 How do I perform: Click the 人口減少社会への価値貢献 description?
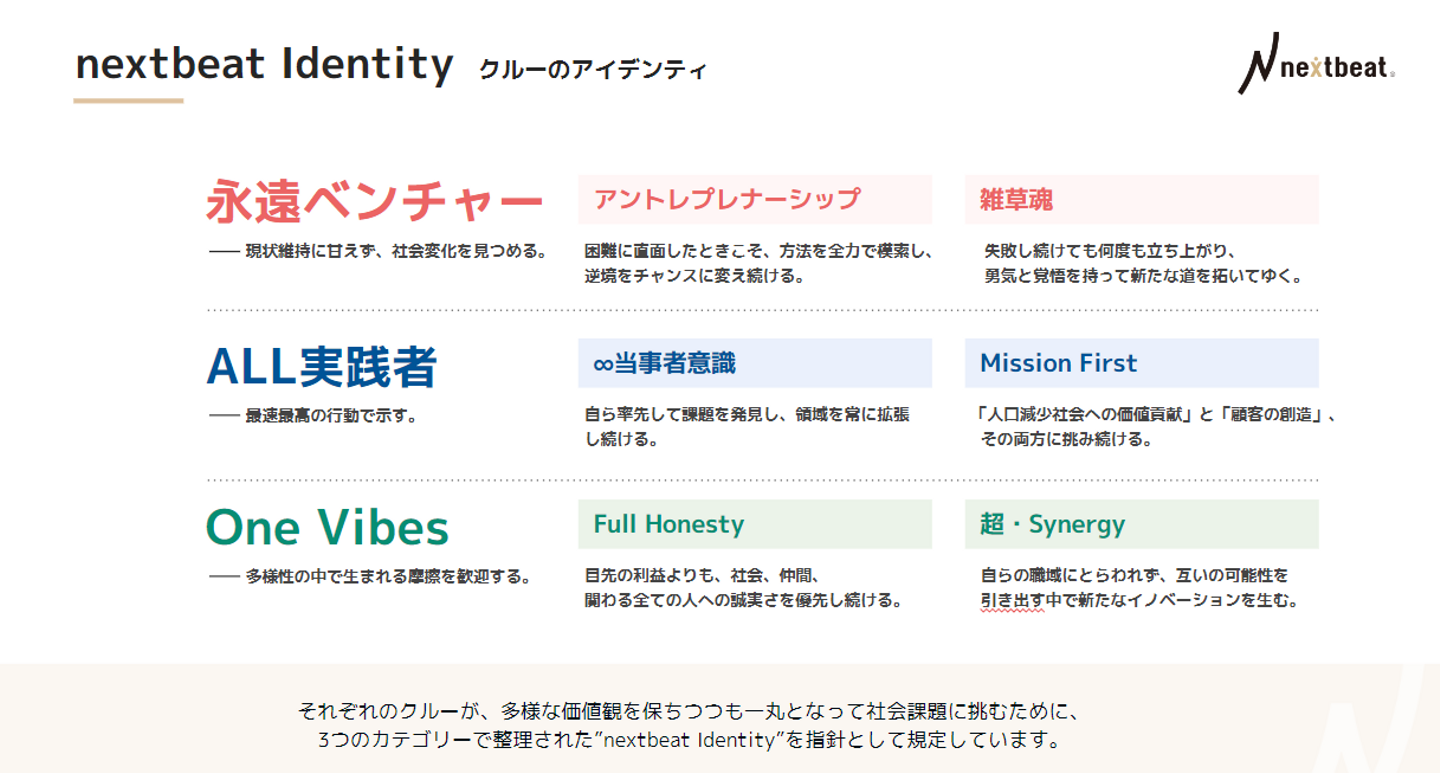(x=1157, y=426)
